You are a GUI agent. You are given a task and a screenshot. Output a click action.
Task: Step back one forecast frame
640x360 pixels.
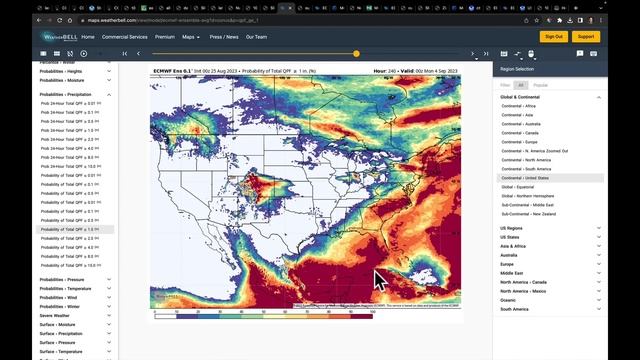point(138,53)
